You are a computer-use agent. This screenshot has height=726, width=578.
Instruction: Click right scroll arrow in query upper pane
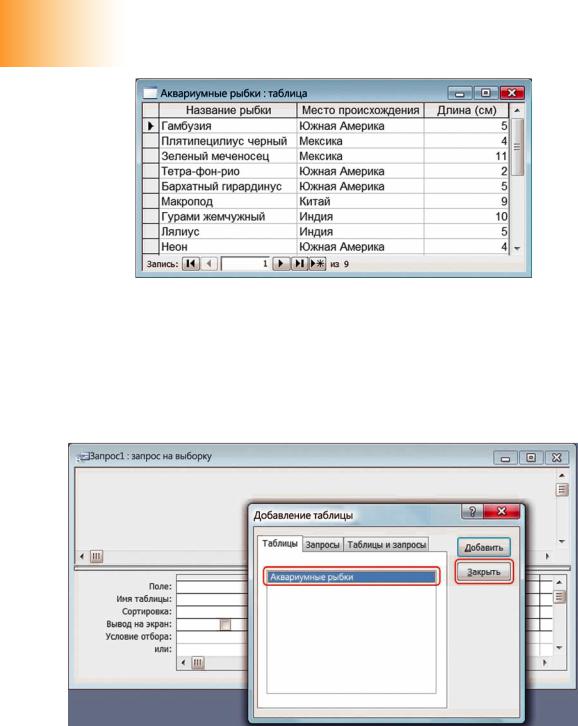point(547,556)
